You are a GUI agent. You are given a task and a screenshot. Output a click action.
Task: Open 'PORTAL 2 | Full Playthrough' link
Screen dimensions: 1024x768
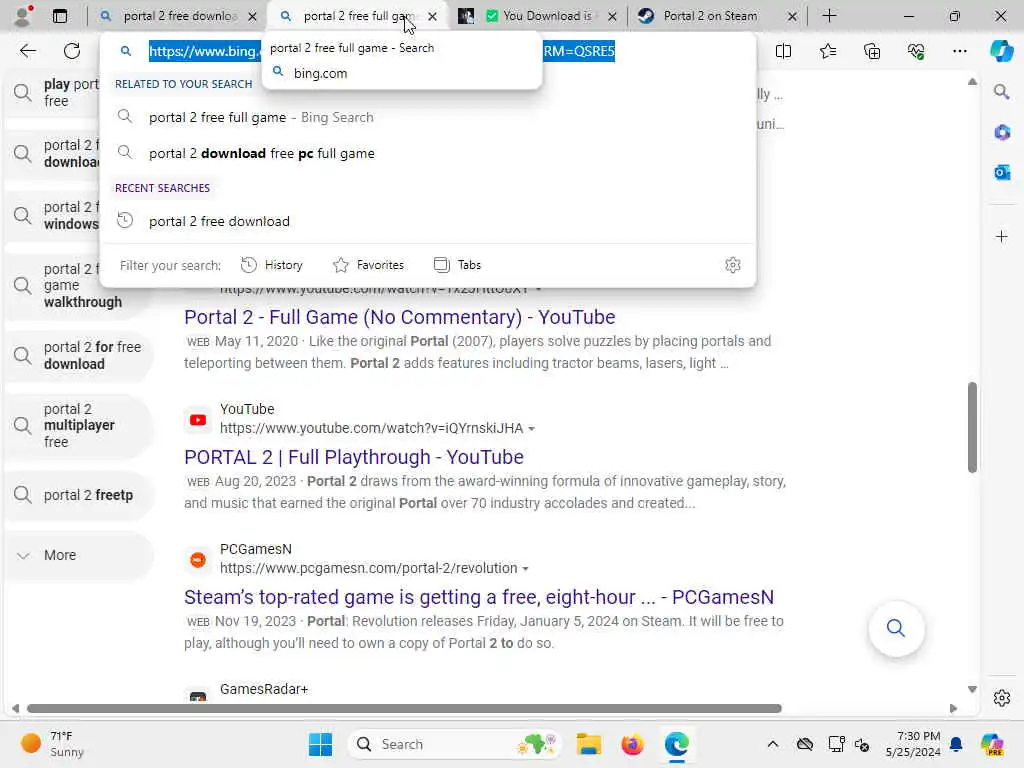pyautogui.click(x=354, y=457)
